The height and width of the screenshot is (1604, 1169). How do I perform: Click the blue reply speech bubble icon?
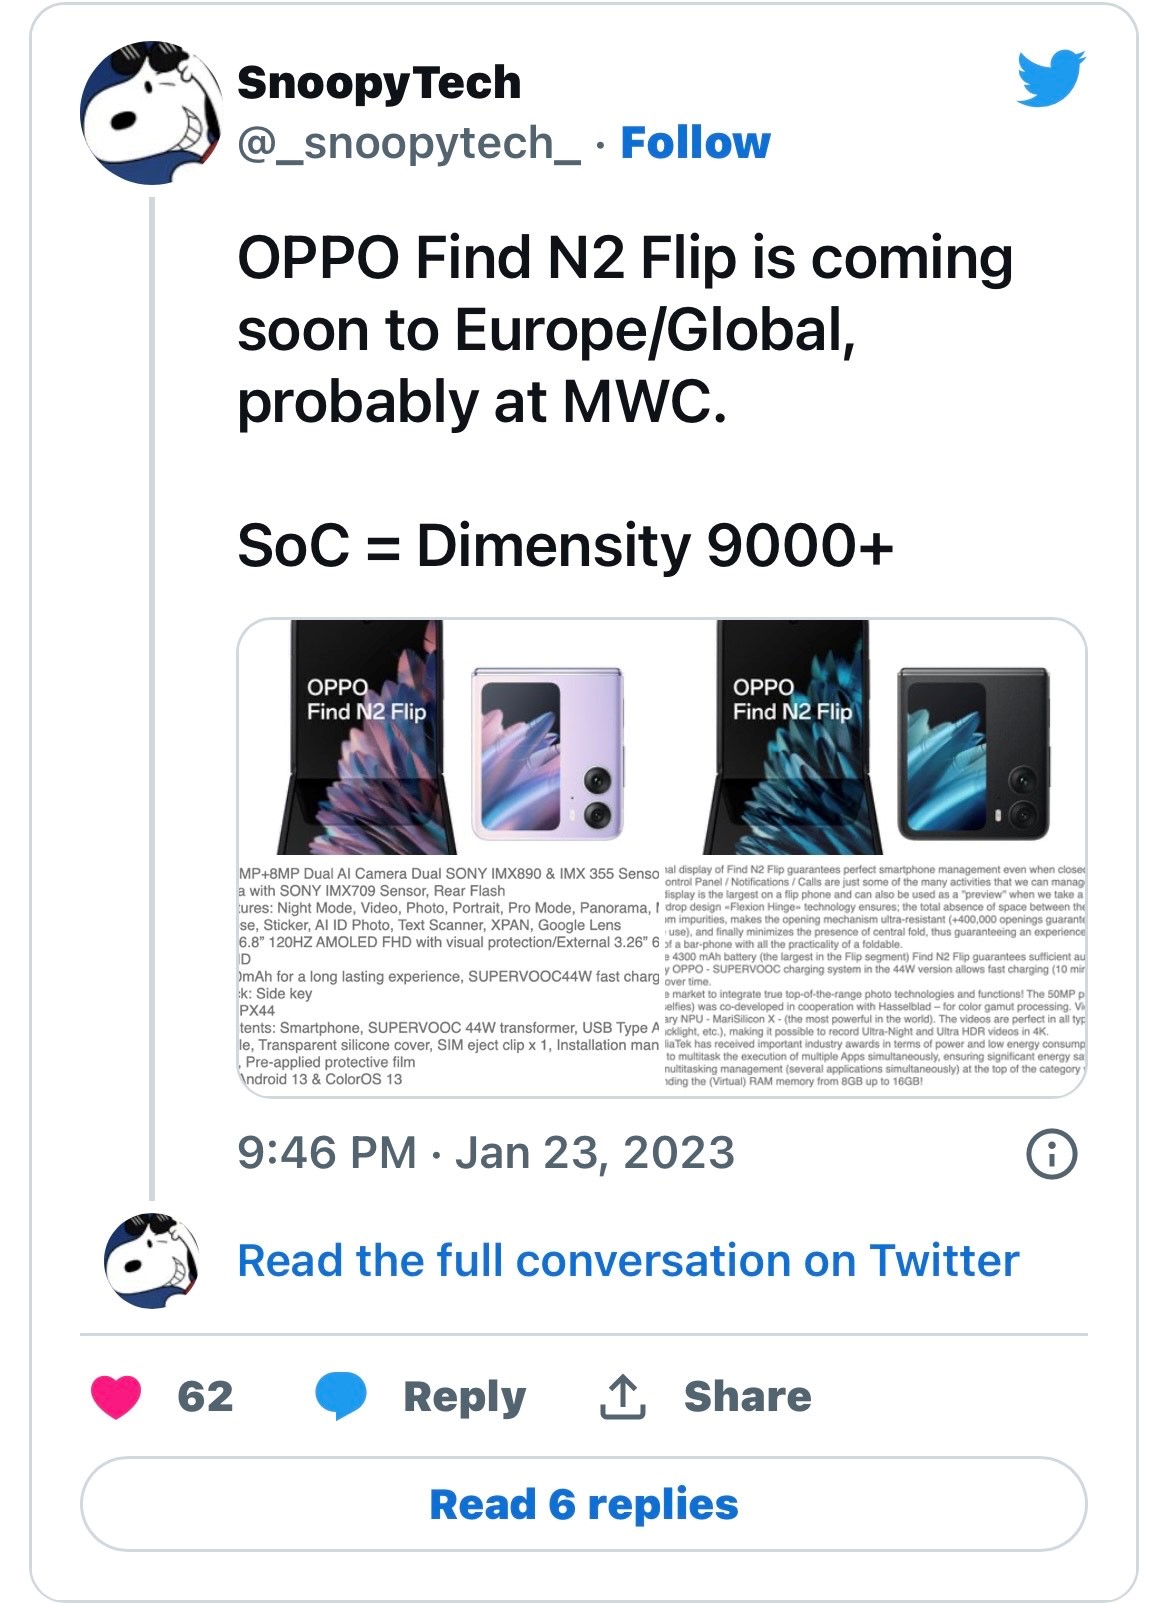coord(341,1397)
